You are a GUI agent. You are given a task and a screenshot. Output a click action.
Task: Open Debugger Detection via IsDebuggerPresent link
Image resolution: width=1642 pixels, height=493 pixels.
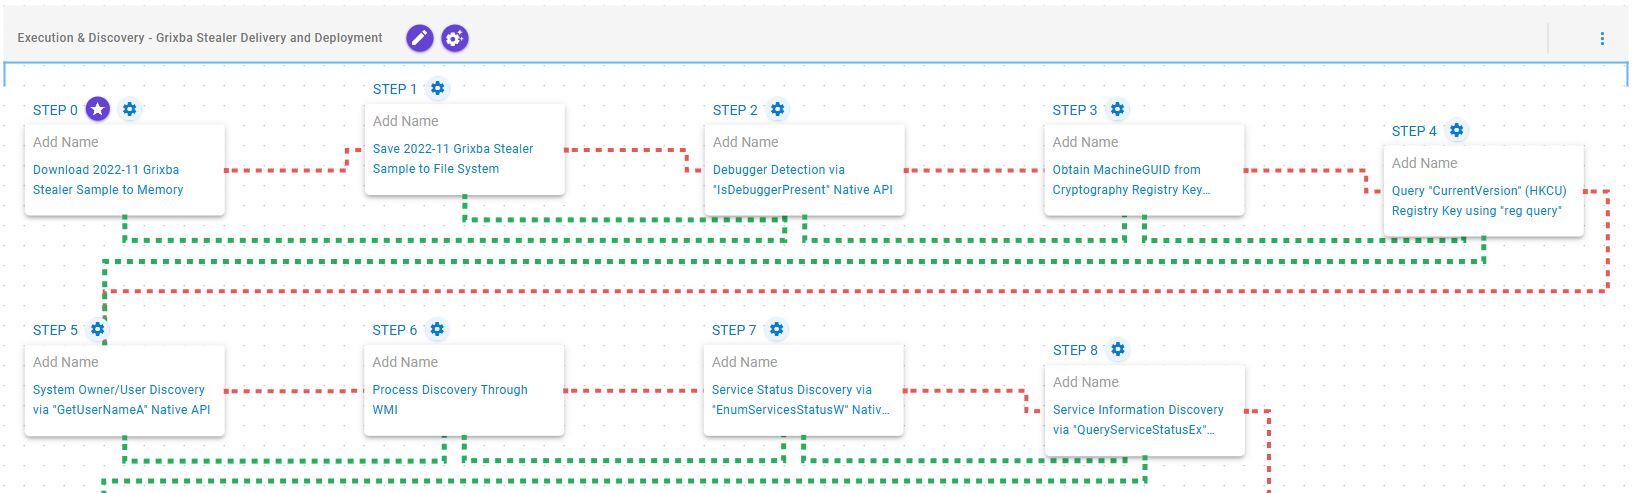(x=802, y=180)
